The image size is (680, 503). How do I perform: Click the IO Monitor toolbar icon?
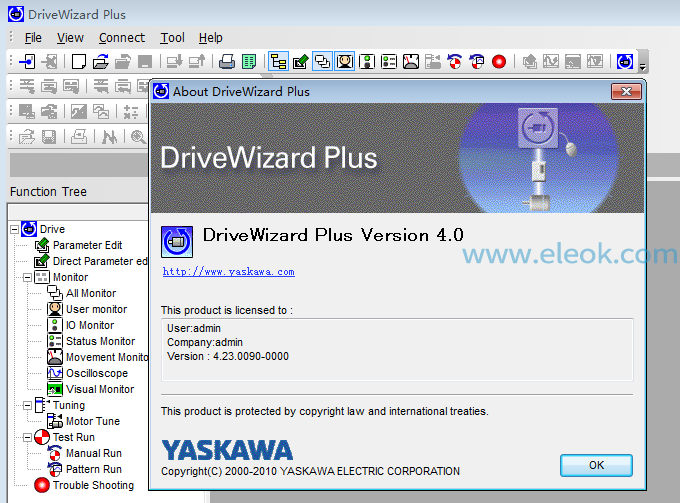click(367, 62)
